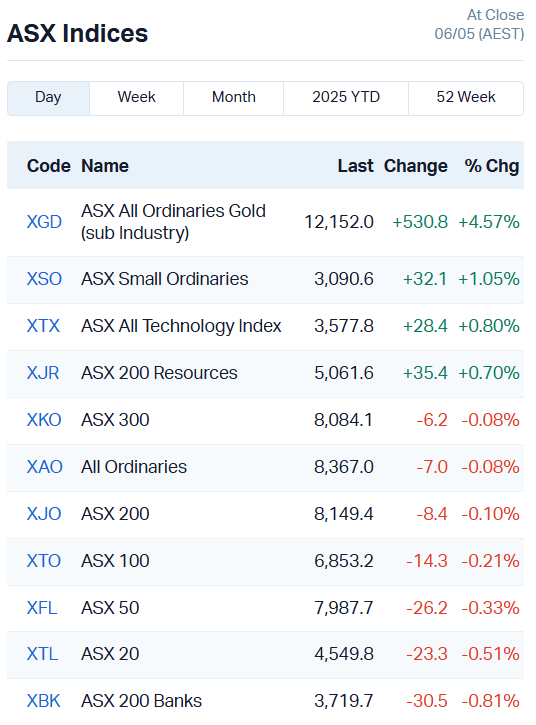Screen dimensions: 536x725
Task: Switch to the Month tab
Action: click(234, 98)
